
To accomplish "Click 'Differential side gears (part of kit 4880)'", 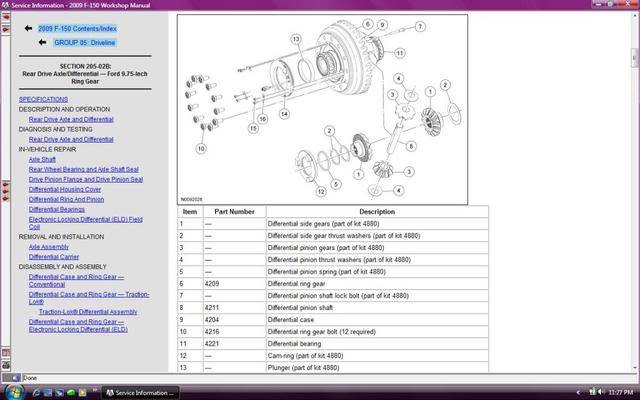I will tap(323, 224).
